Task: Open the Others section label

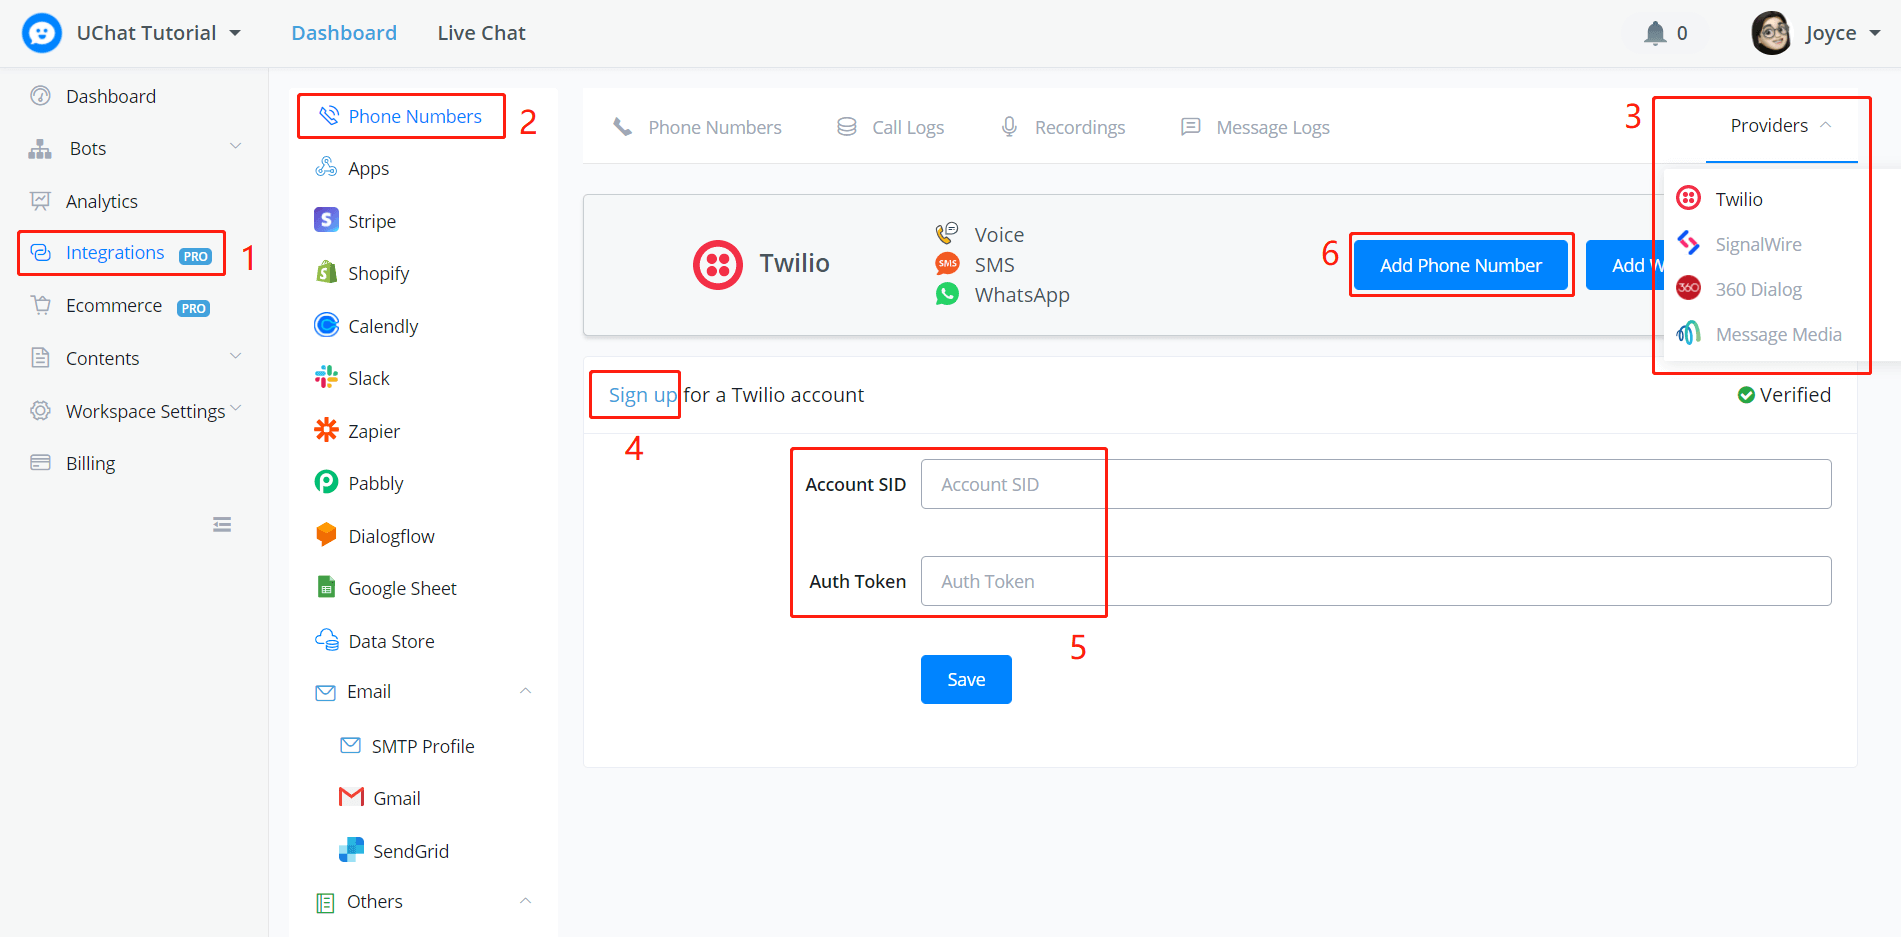Action: point(375,902)
